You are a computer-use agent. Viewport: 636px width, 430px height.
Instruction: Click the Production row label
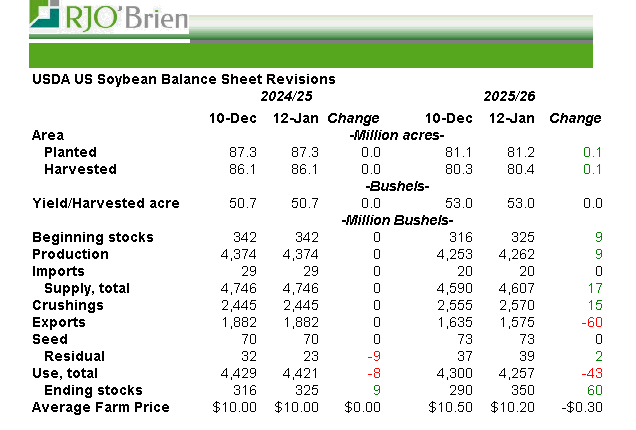click(70, 254)
